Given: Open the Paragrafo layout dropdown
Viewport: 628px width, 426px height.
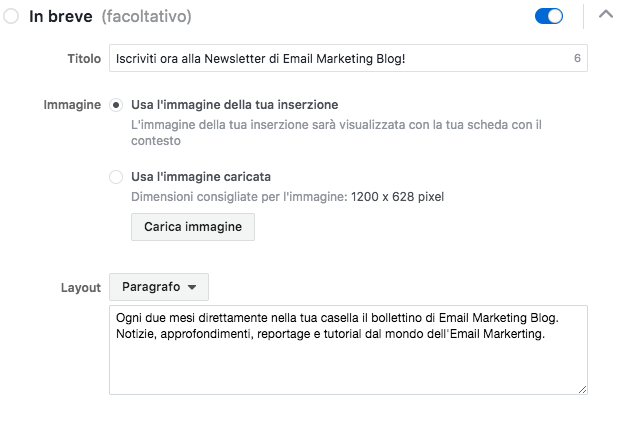Looking at the screenshot, I should [159, 287].
